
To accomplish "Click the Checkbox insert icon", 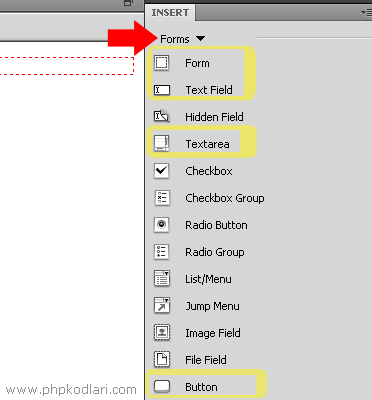I will tap(162, 171).
